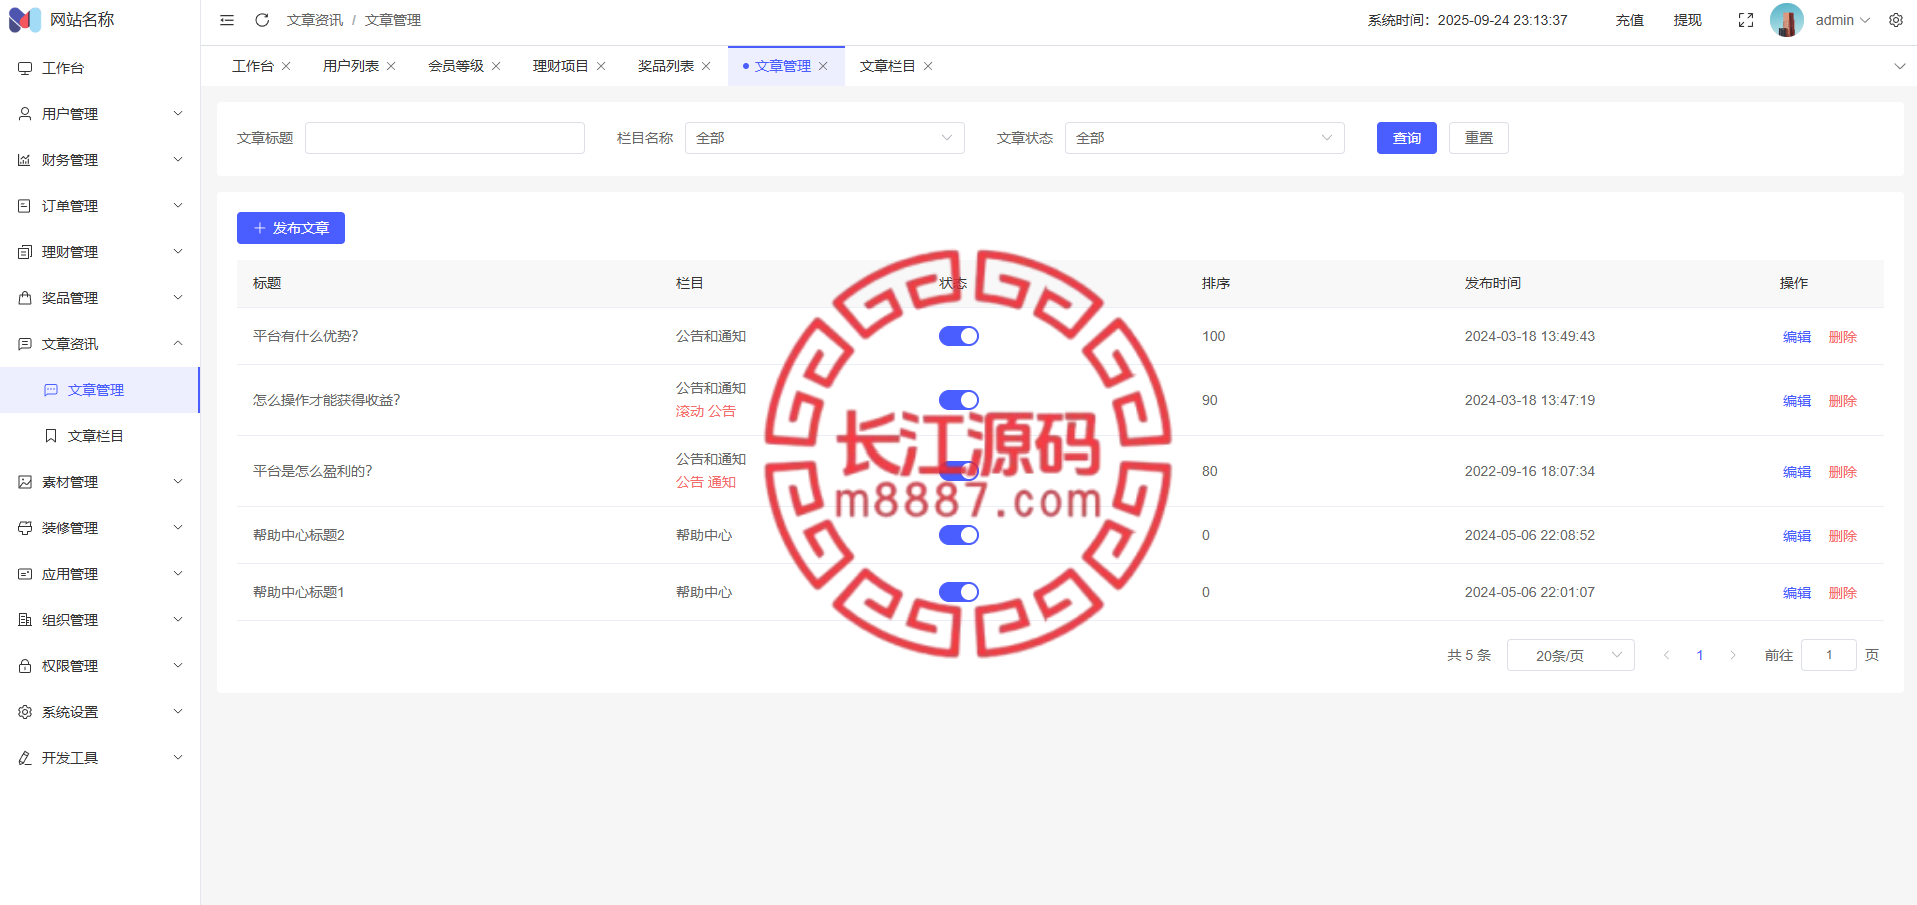Close the 奖品列表 tab
1917x905 pixels.
point(706,66)
